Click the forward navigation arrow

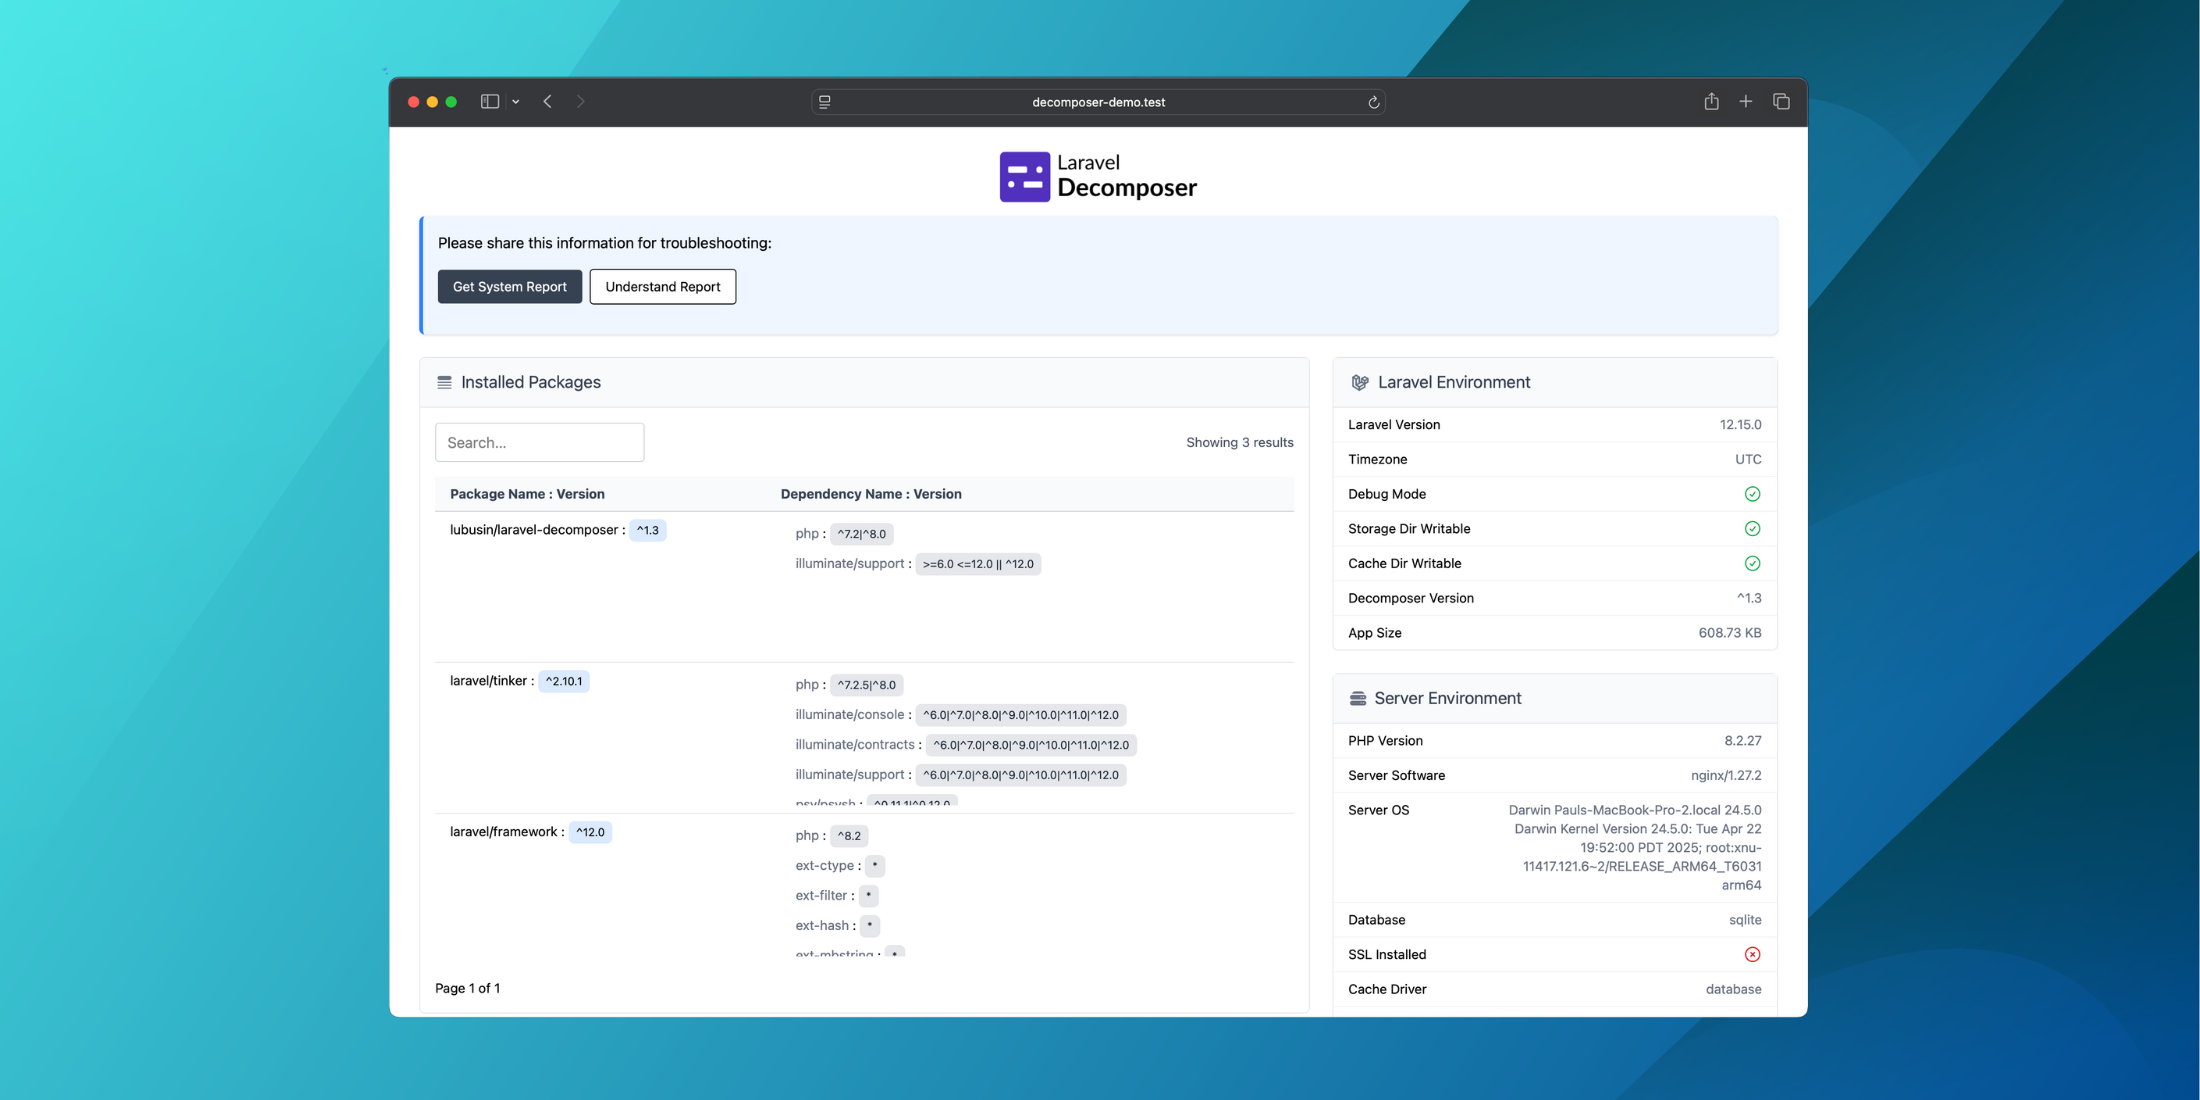[x=581, y=101]
